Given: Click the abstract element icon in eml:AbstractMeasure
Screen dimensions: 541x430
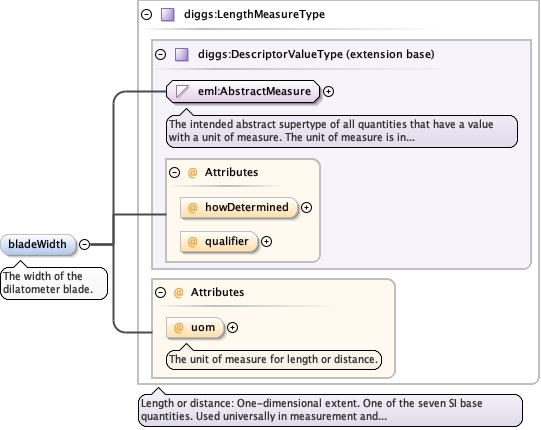Looking at the screenshot, I should pyautogui.click(x=182, y=91).
